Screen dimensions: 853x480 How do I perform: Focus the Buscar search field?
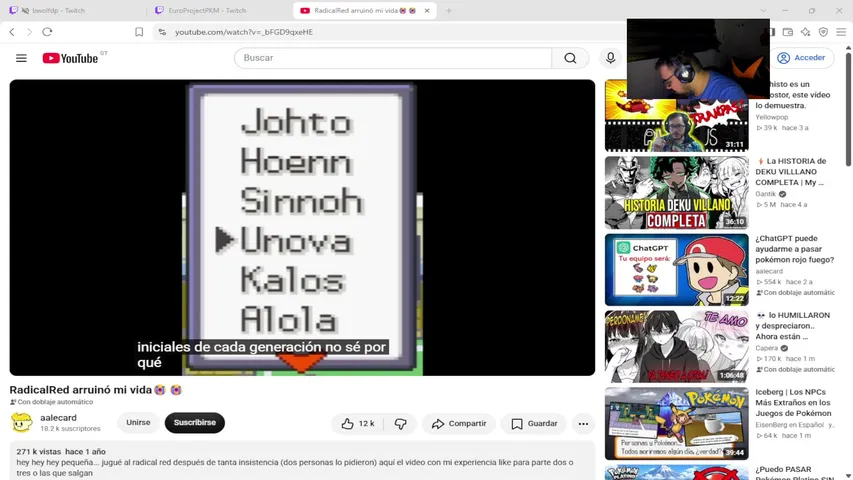(x=393, y=58)
